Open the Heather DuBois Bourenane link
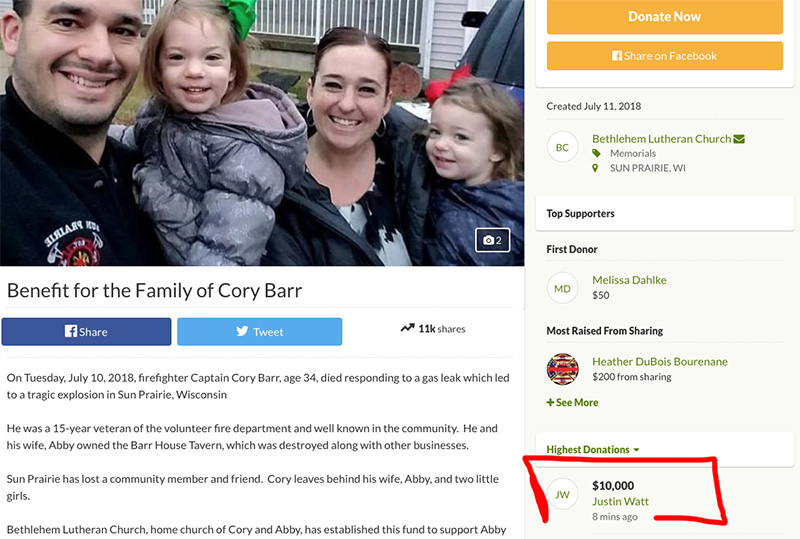Viewport: 800px width, 539px height. point(660,362)
